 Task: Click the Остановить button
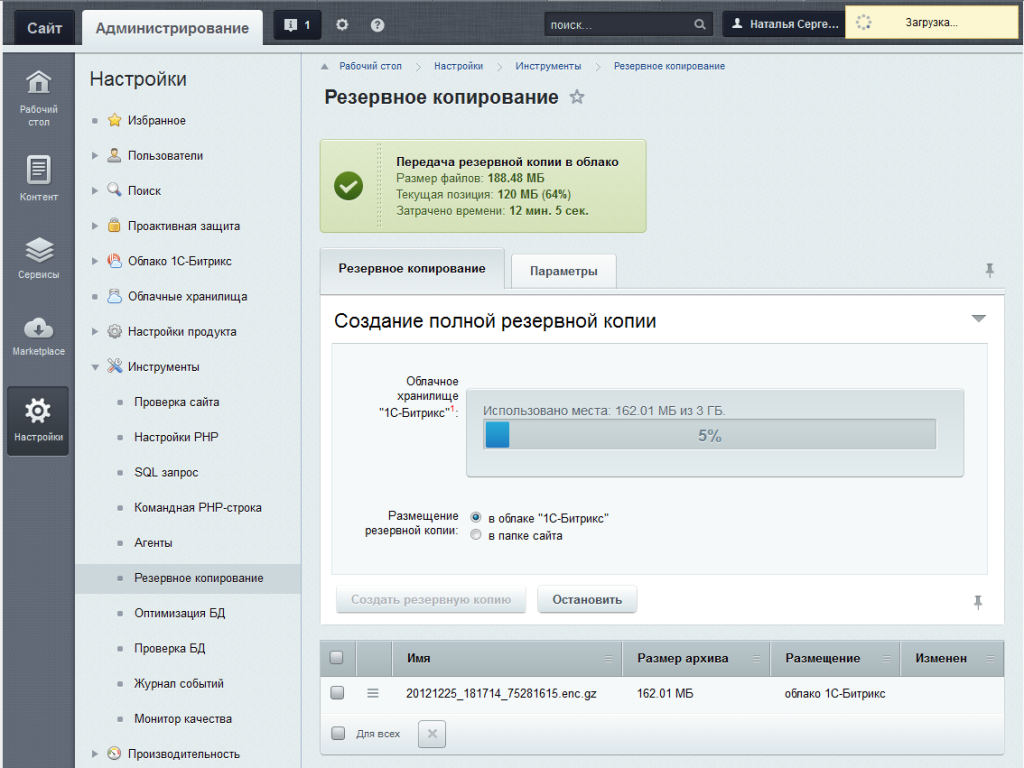(587, 600)
